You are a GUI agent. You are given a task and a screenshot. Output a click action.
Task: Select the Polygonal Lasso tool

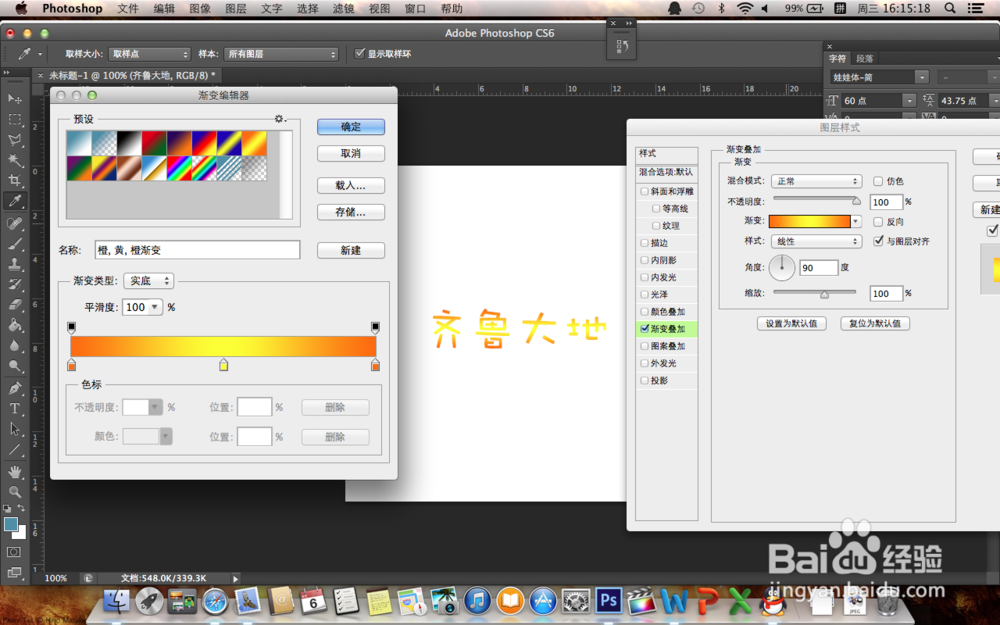point(14,140)
